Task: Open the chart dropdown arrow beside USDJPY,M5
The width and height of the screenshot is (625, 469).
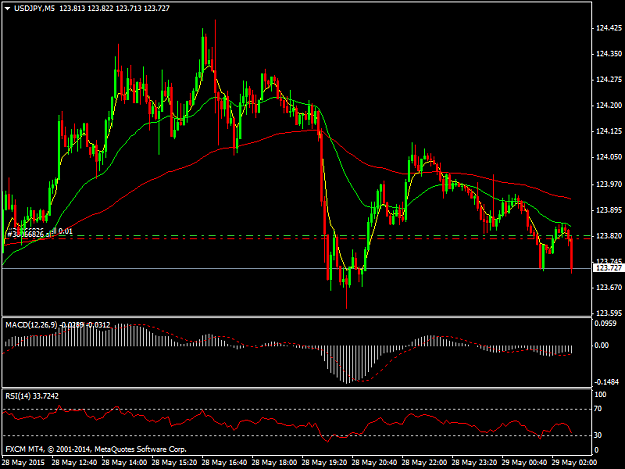Action: (x=7, y=8)
